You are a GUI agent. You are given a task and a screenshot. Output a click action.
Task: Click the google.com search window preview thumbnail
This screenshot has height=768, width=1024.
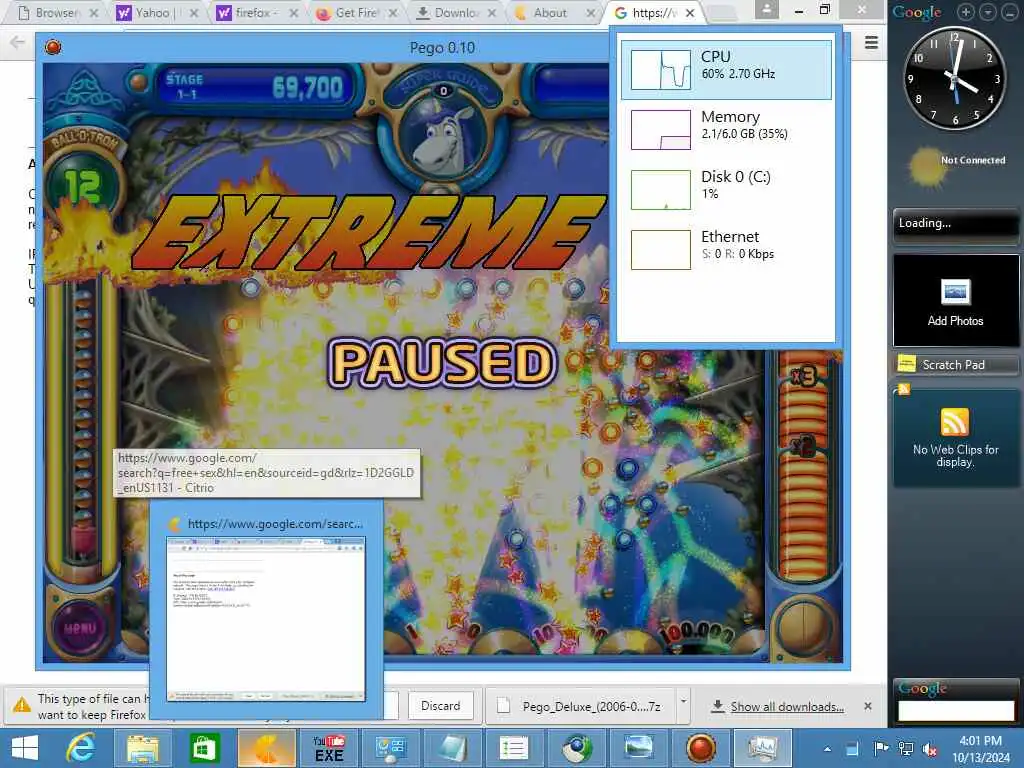point(266,619)
